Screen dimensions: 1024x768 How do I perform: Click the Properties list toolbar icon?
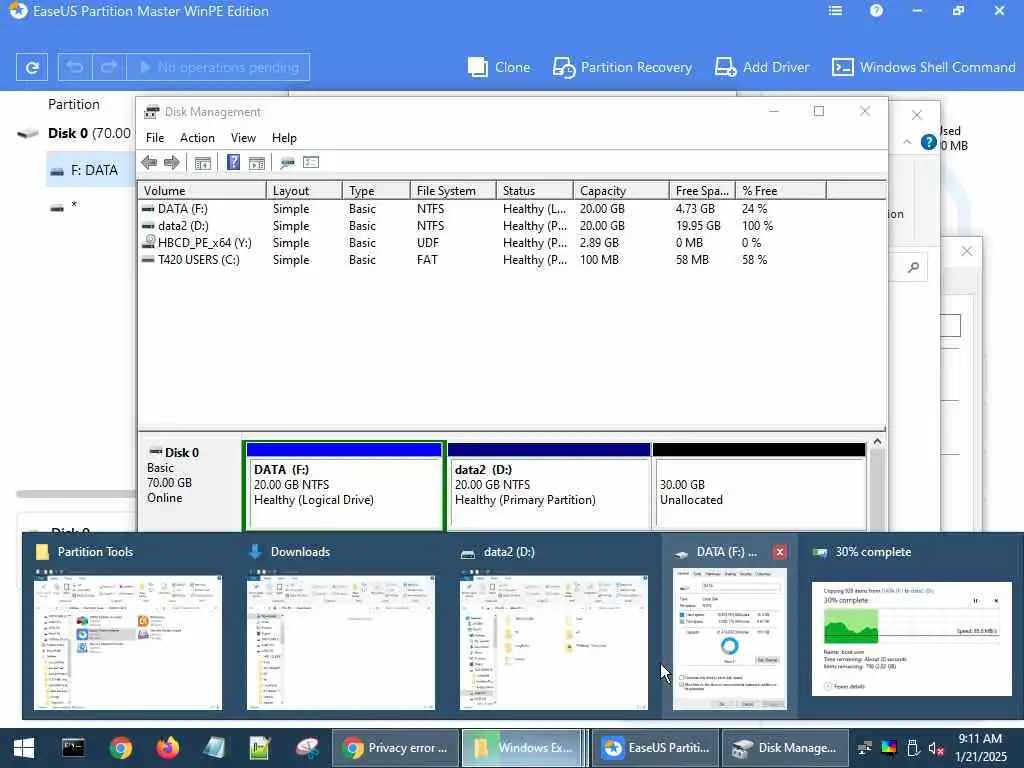coord(311,163)
